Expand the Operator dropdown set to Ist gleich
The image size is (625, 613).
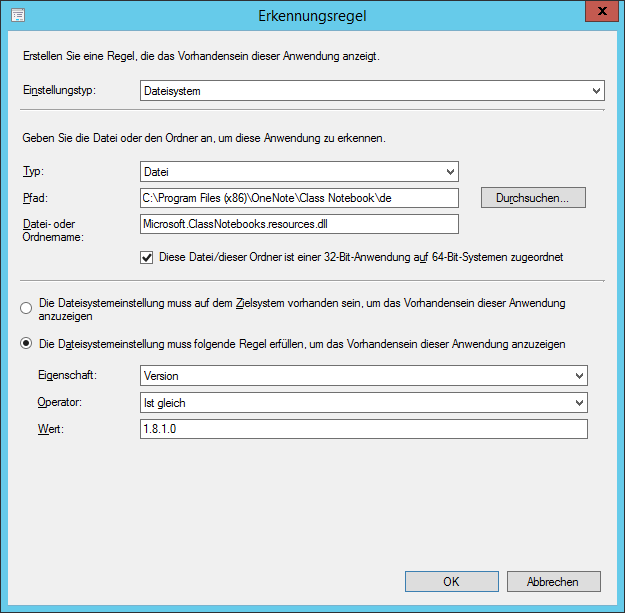coord(363,403)
